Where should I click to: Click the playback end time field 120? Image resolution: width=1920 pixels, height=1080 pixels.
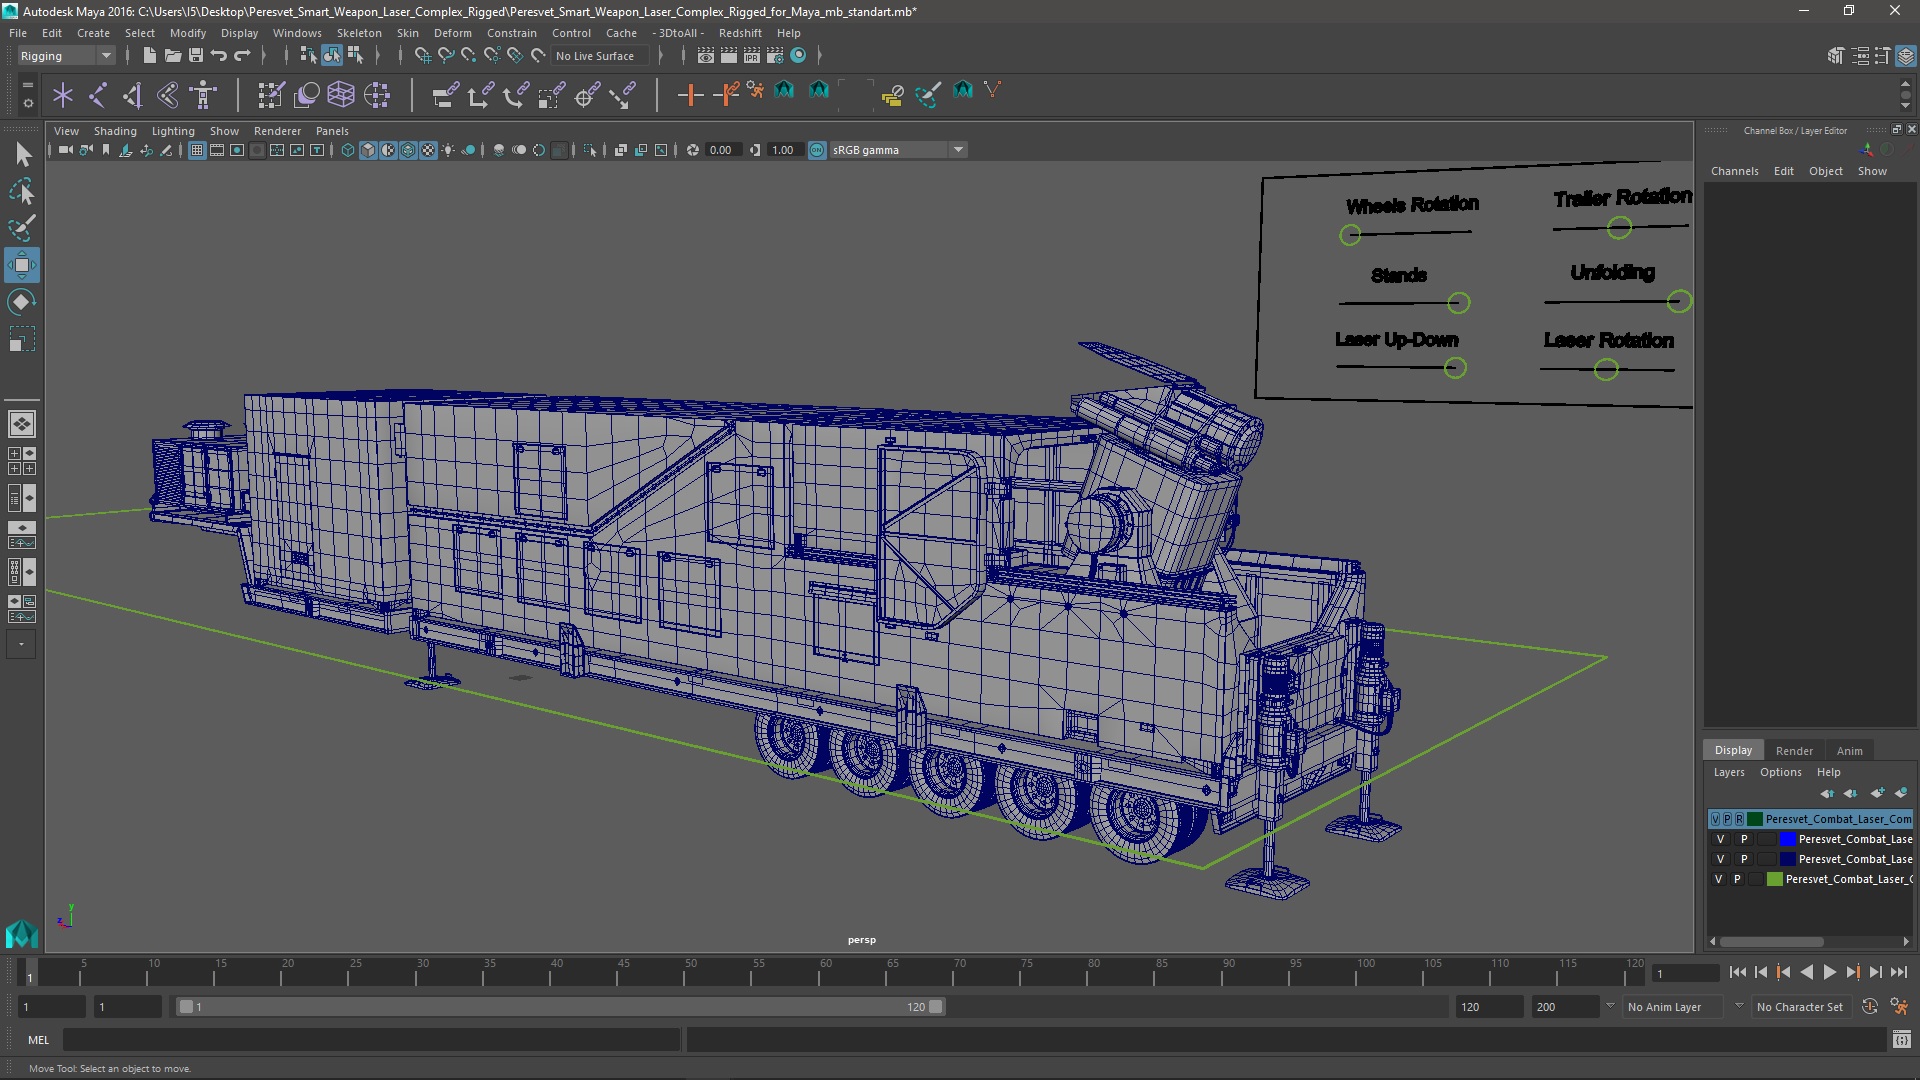1489,1007
